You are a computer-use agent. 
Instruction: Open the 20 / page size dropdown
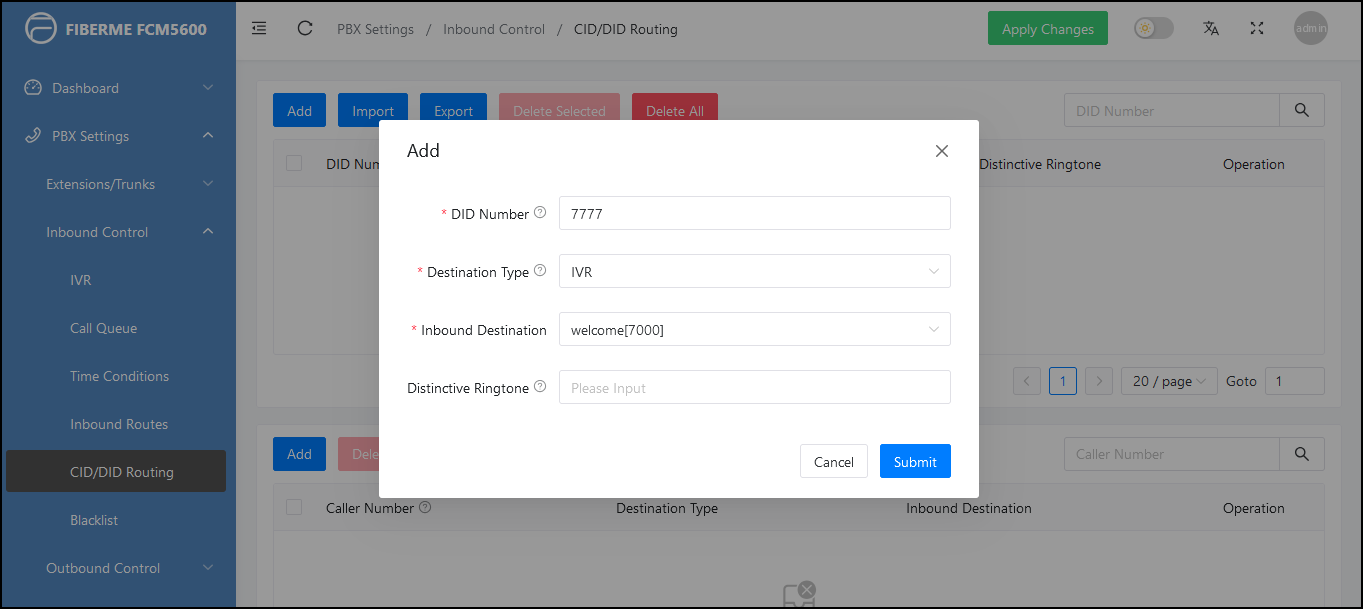pos(1169,381)
